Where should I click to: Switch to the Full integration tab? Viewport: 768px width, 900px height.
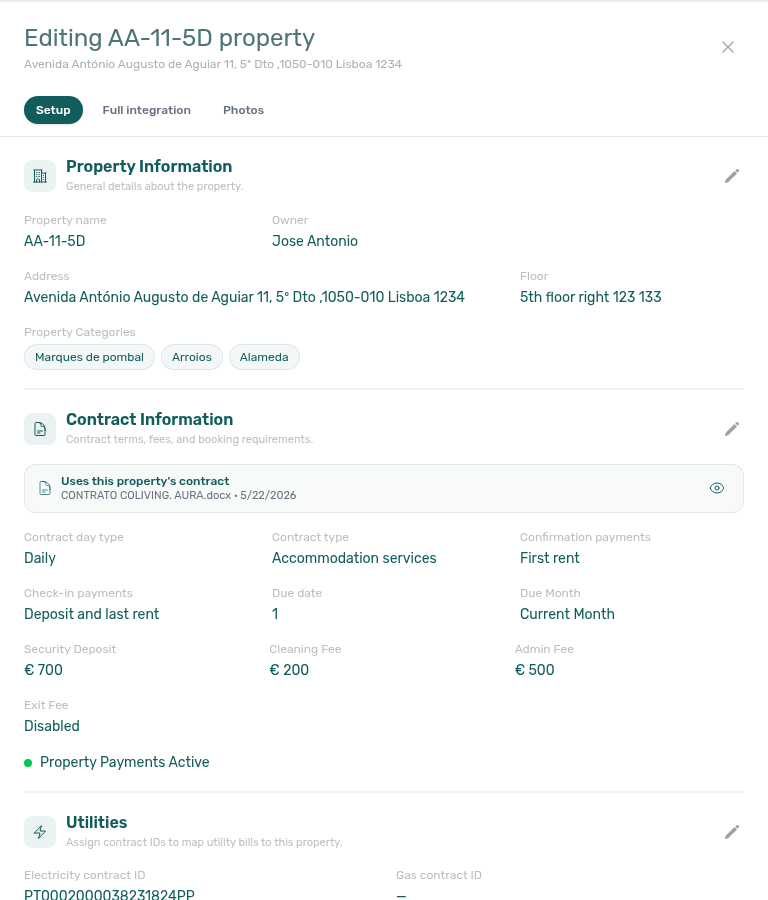pos(146,110)
